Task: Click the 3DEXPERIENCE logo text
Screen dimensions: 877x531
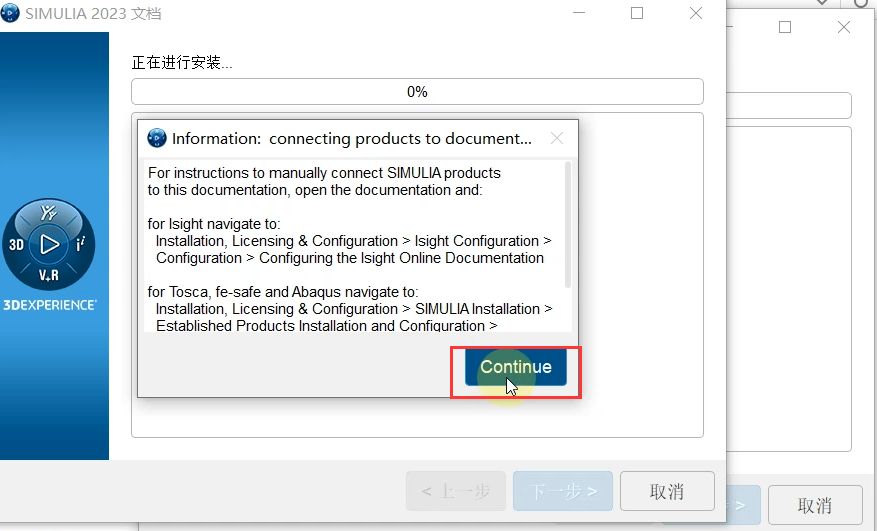Action: click(50, 305)
